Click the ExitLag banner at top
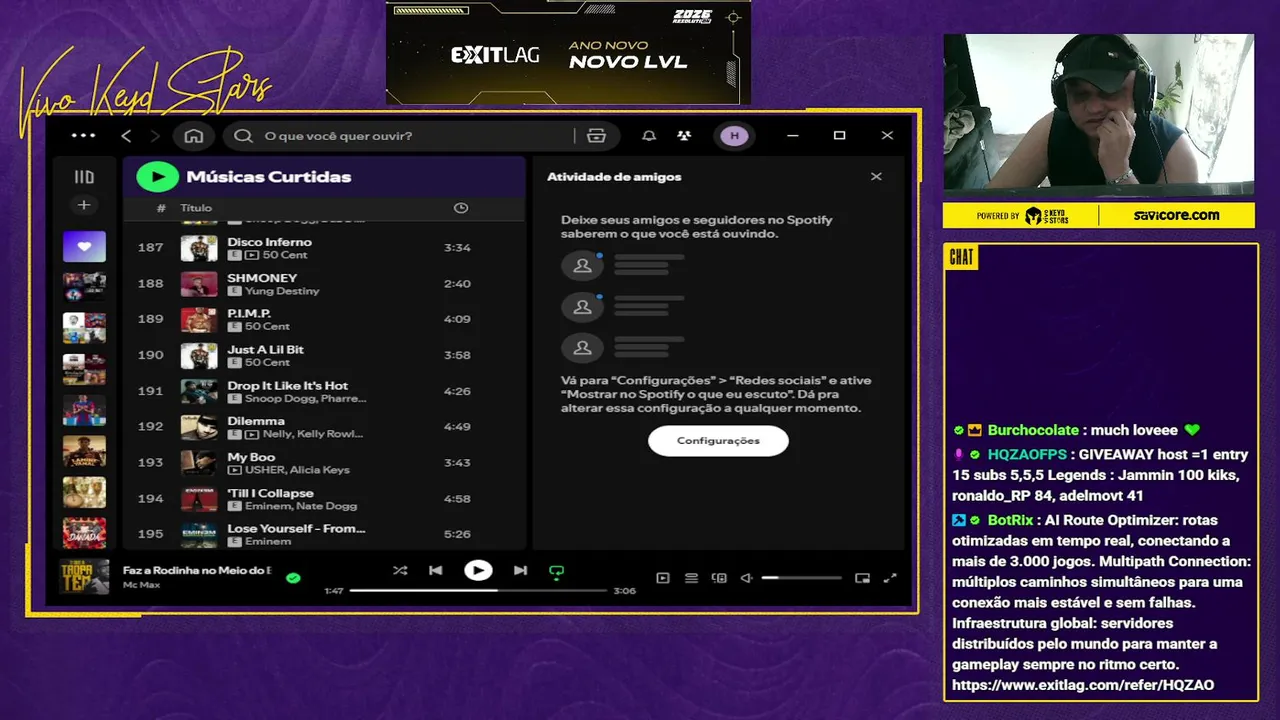The height and width of the screenshot is (720, 1280). pos(568,53)
